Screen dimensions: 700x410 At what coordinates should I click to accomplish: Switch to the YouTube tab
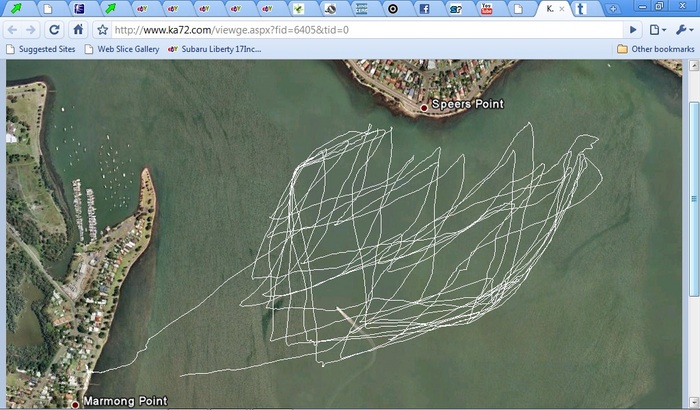click(487, 9)
